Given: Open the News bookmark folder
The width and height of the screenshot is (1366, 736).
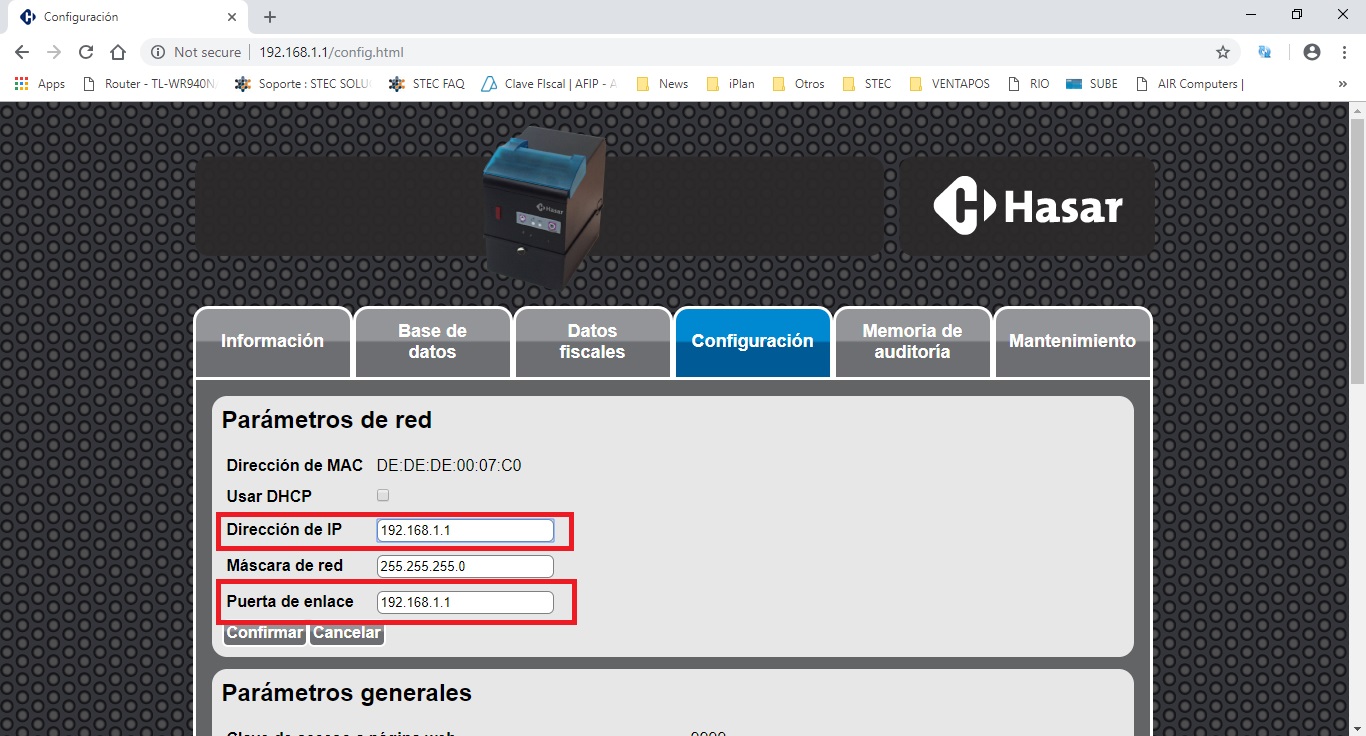Looking at the screenshot, I should [x=662, y=84].
